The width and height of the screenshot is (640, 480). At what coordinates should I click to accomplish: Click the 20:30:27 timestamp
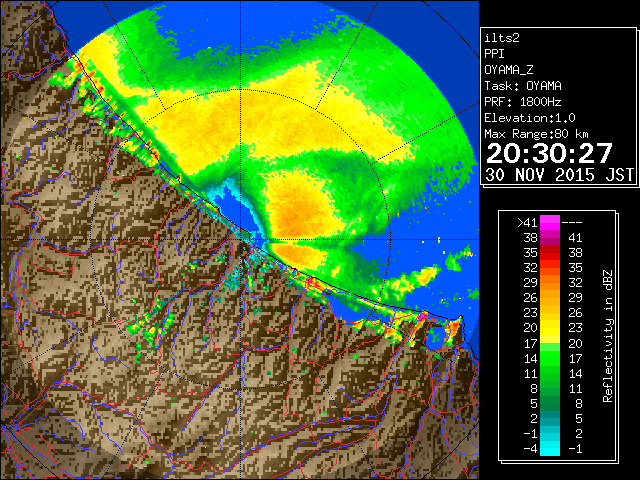[x=549, y=153]
